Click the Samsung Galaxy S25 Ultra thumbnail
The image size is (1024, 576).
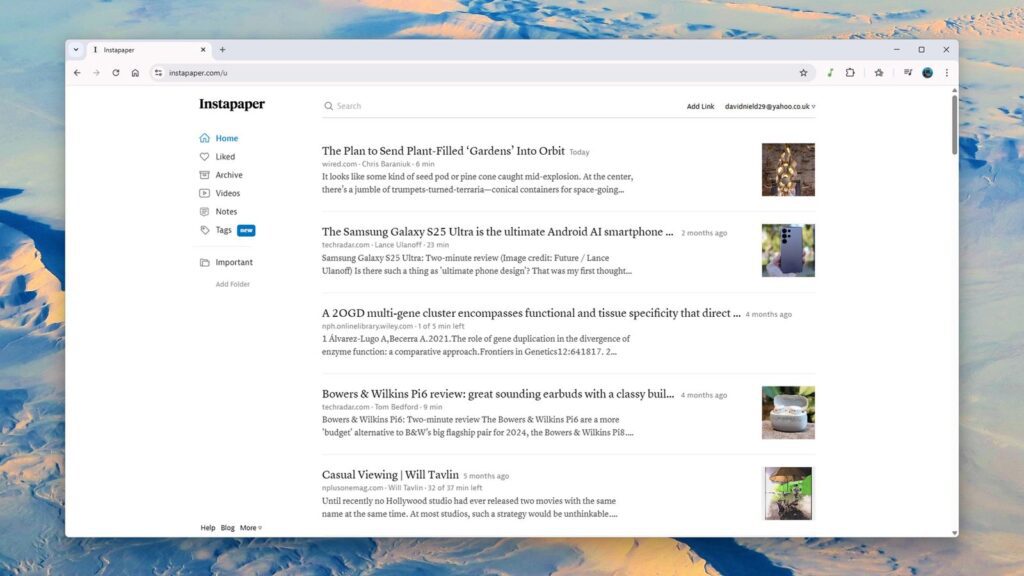tap(788, 250)
